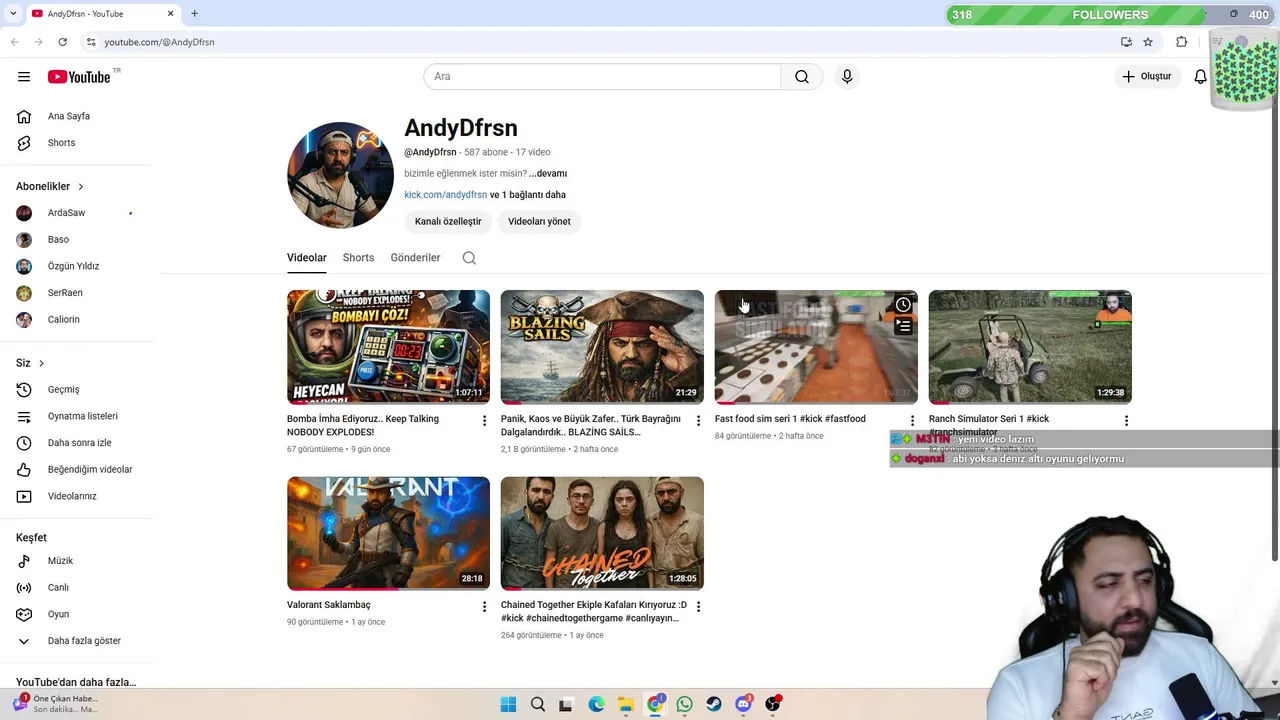Screen dimensions: 1280x720
Task: Click the address bar URL
Action: [x=159, y=42]
